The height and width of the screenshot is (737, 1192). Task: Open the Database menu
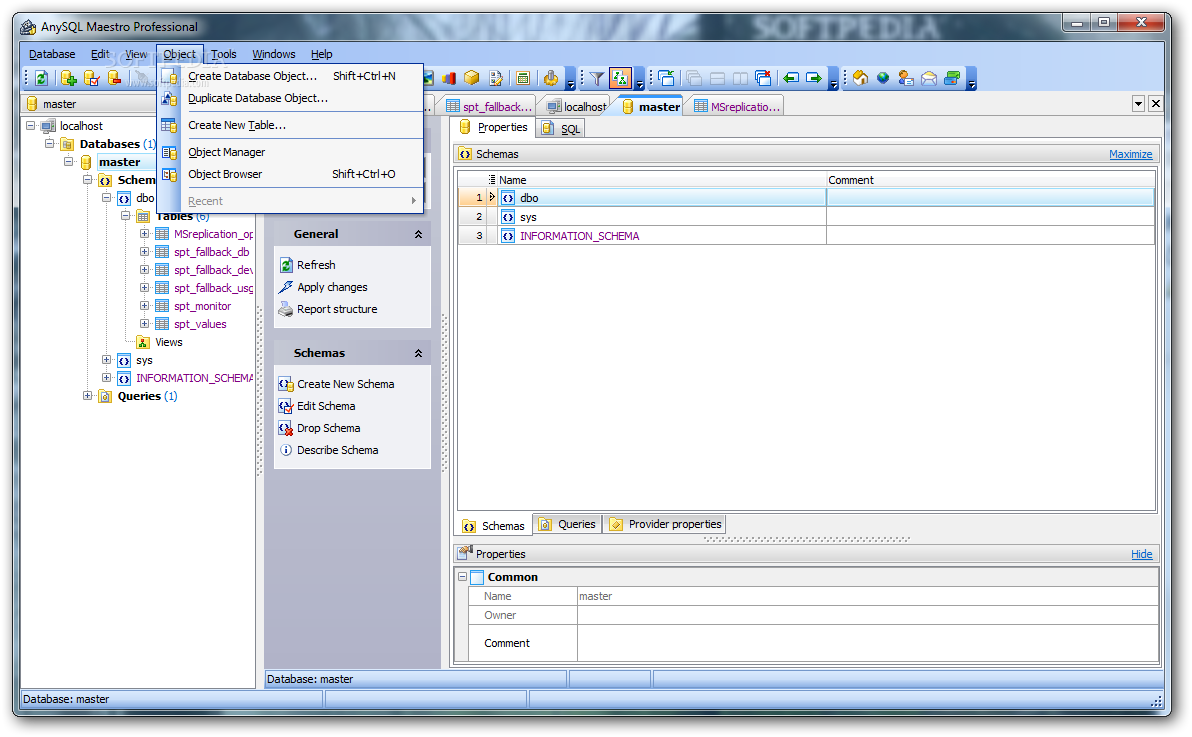(52, 54)
